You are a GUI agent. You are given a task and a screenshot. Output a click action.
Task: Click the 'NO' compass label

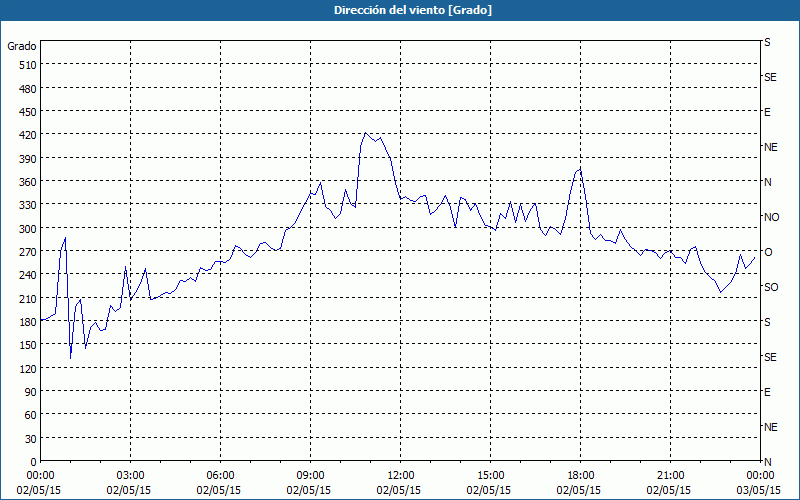[771, 217]
